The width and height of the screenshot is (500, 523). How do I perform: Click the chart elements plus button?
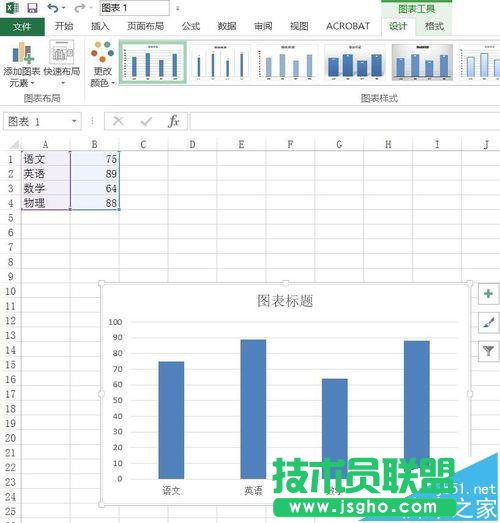click(x=488, y=294)
